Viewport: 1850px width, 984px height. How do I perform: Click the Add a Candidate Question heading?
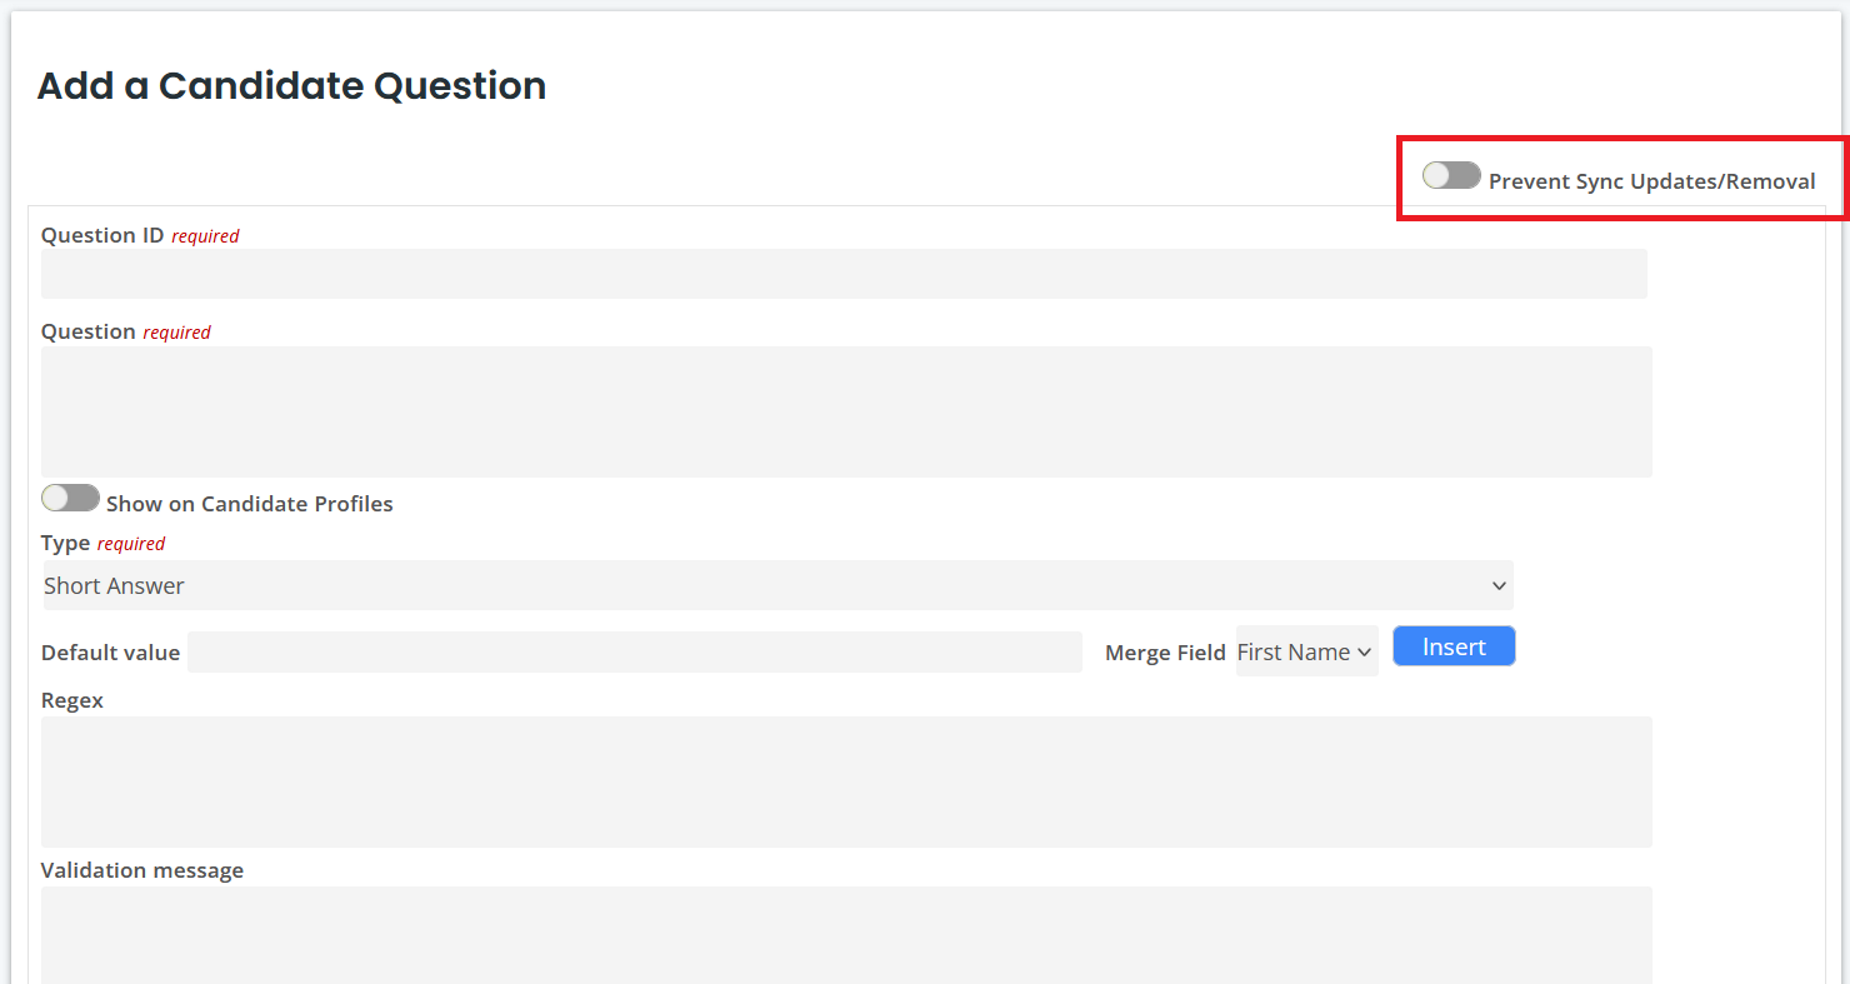(291, 86)
